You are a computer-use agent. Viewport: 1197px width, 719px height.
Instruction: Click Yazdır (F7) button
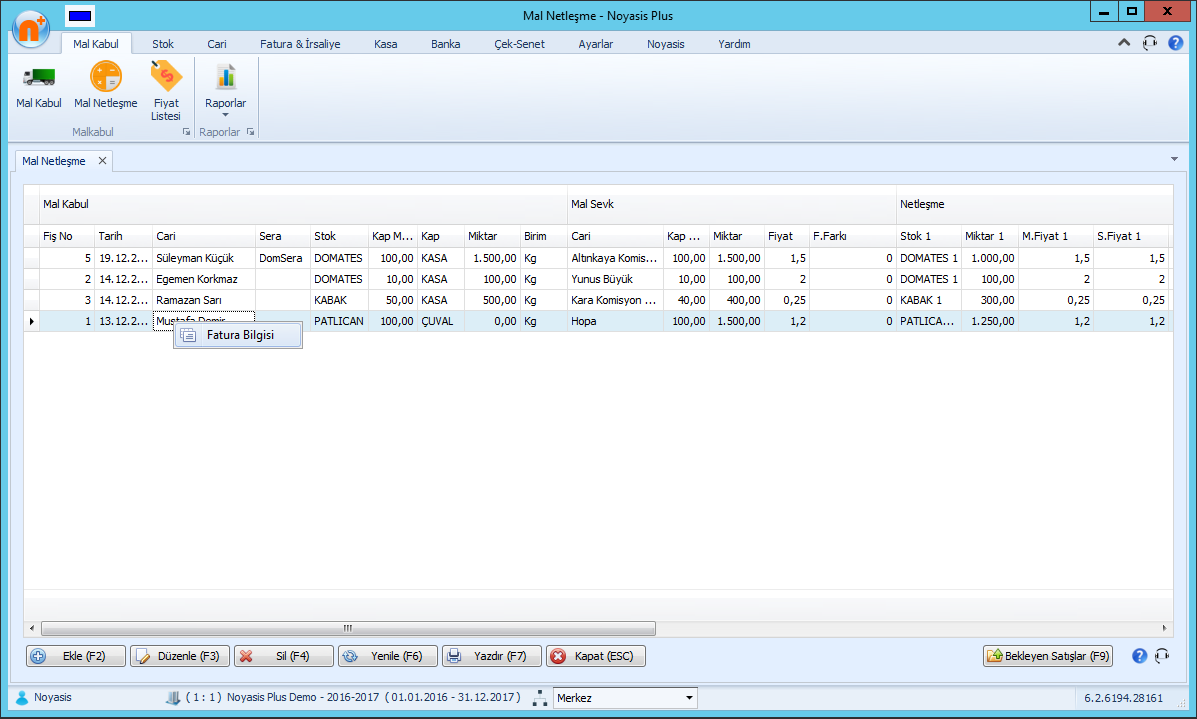click(x=492, y=656)
